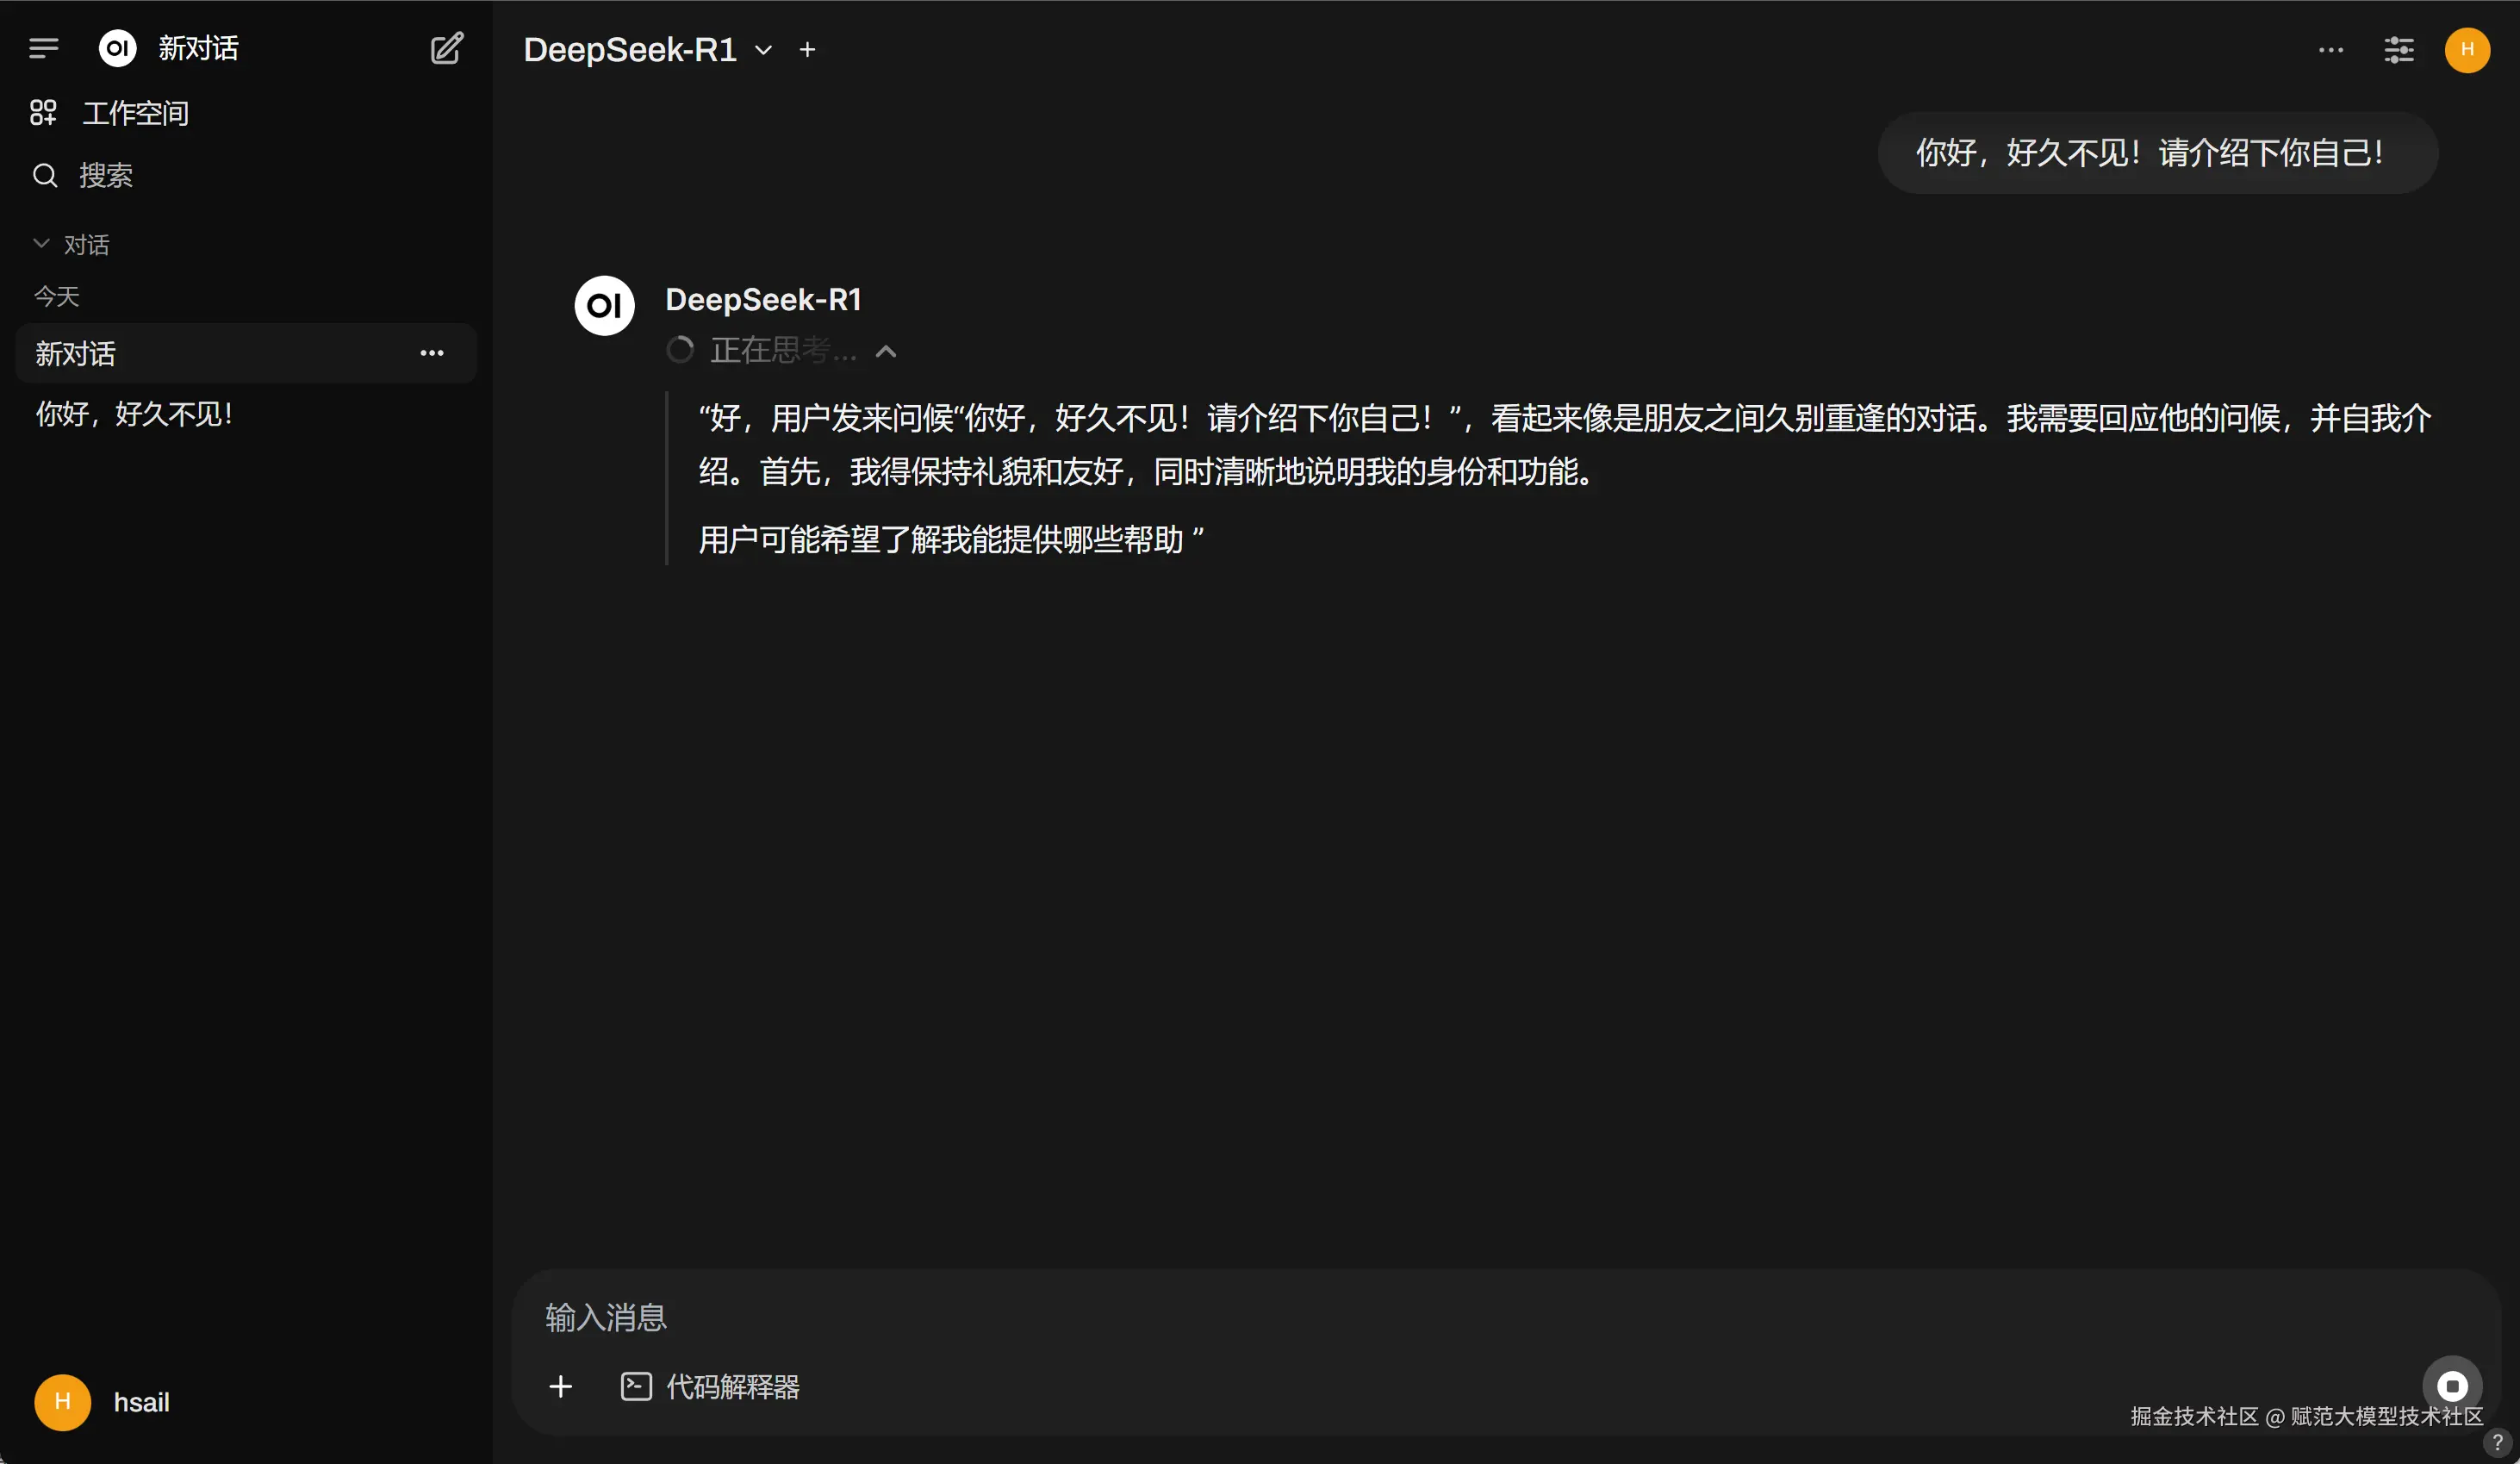Start a new chat with the pencil icon
This screenshot has height=1464, width=2520.
coord(447,48)
